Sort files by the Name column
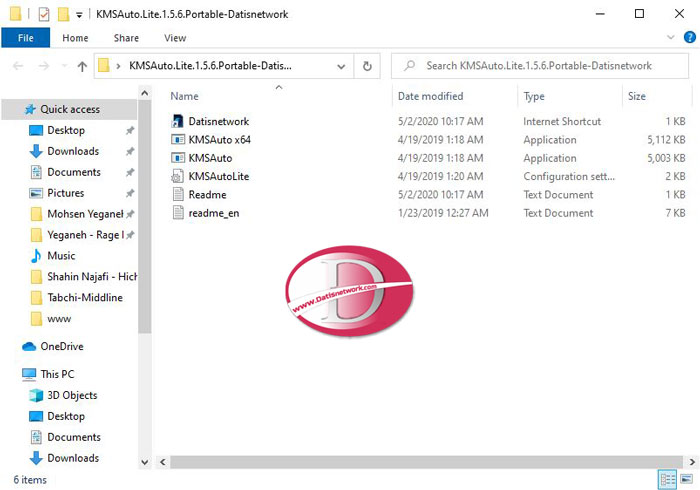This screenshot has width=700, height=490. [184, 96]
